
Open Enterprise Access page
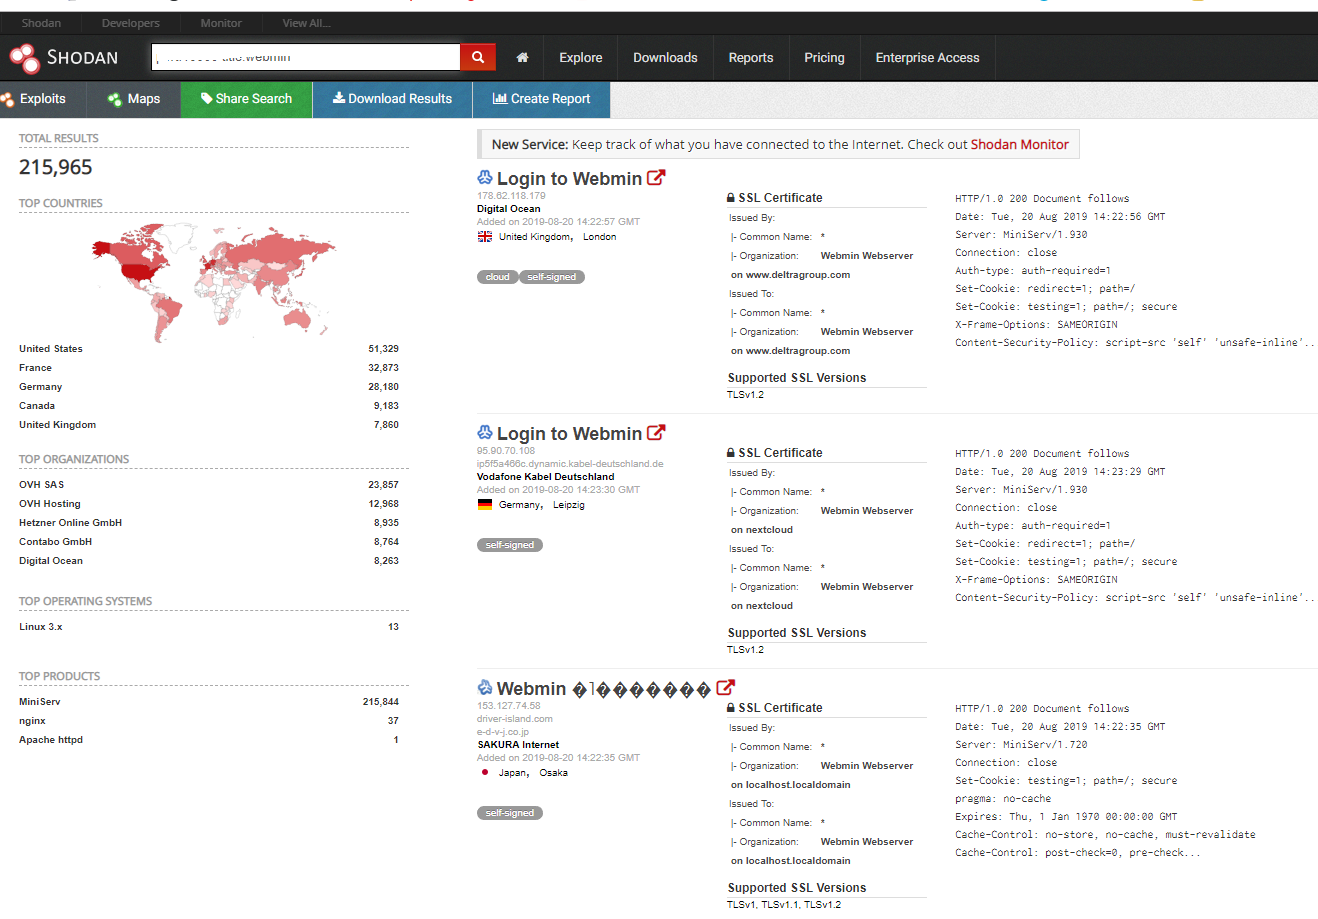927,58
